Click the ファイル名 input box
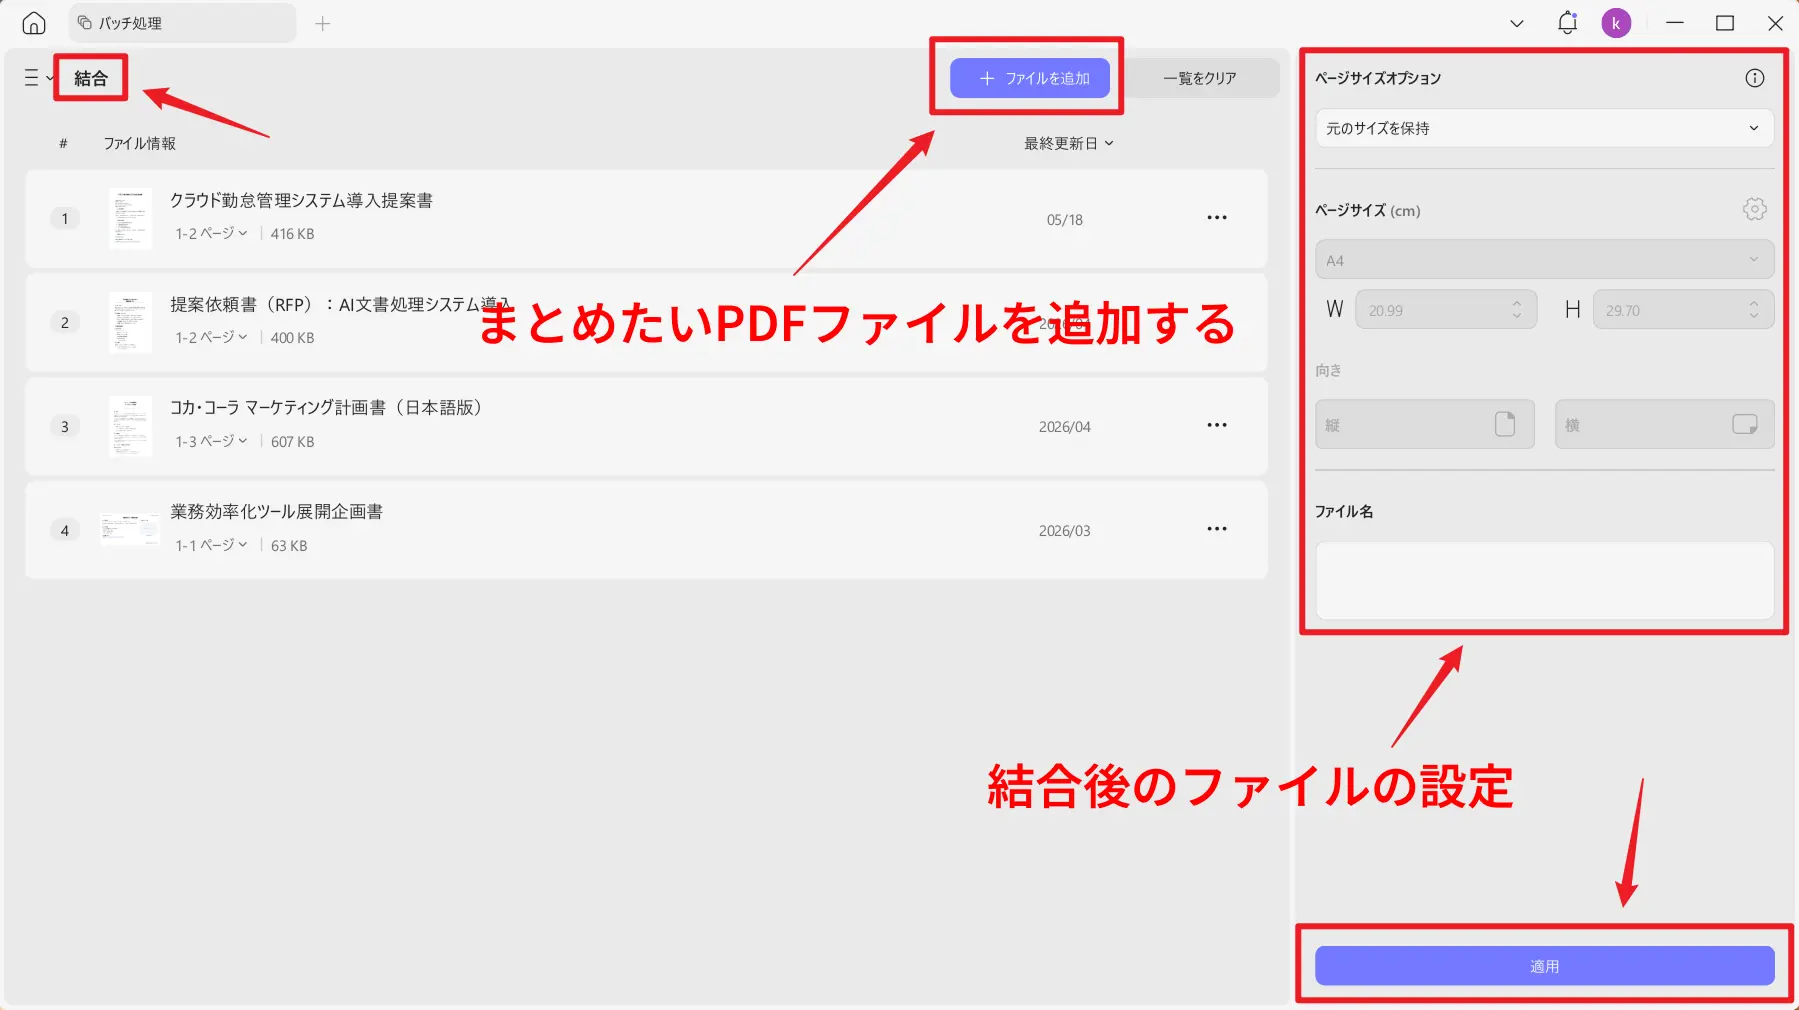The image size is (1799, 1010). coord(1544,580)
